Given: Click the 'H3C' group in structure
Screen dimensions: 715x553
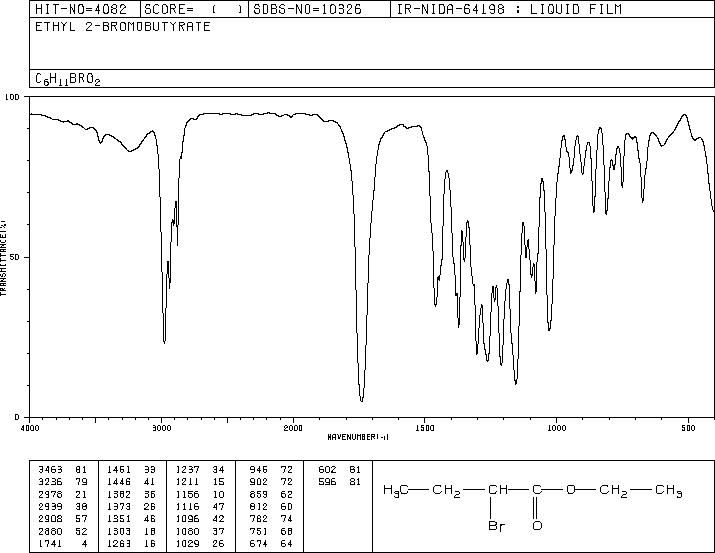Looking at the screenshot, I should pos(396,491).
